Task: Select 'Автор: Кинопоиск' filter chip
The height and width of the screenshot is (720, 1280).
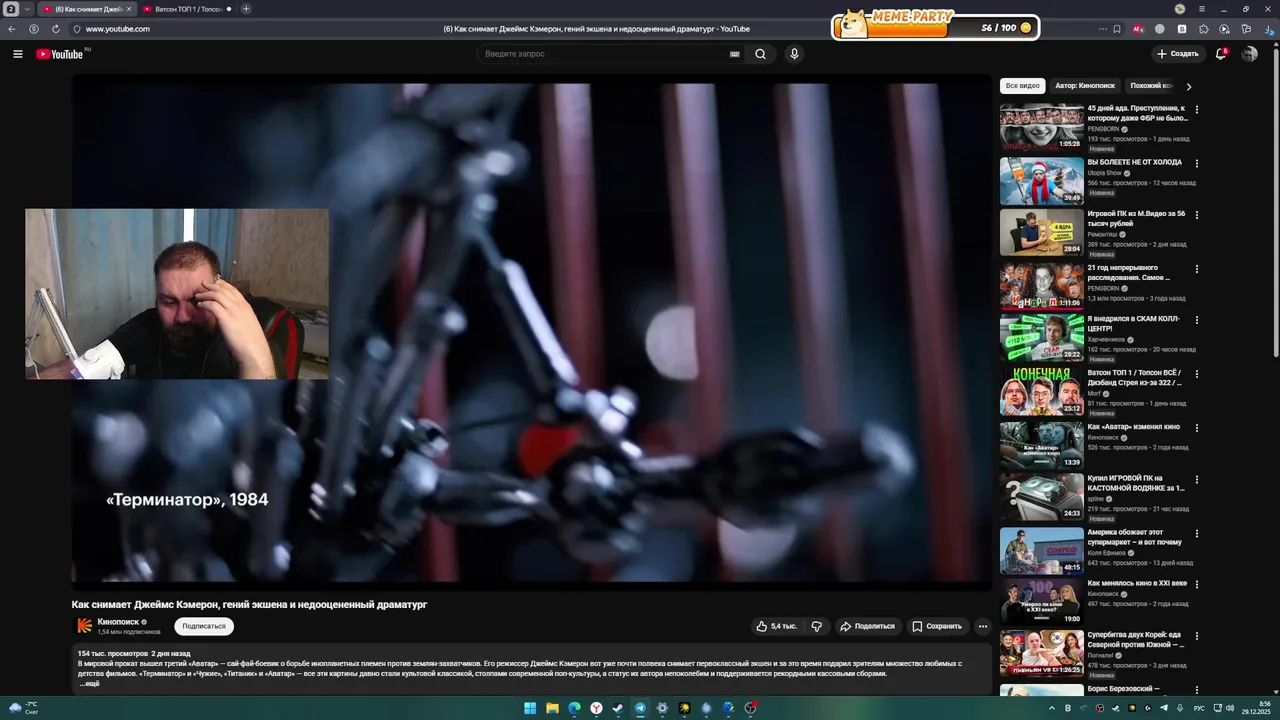Action: click(1084, 86)
